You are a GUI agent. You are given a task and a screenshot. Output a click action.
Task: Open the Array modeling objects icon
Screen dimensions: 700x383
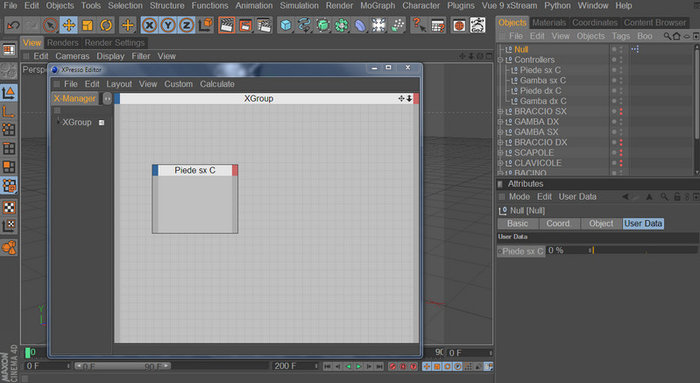[x=342, y=25]
